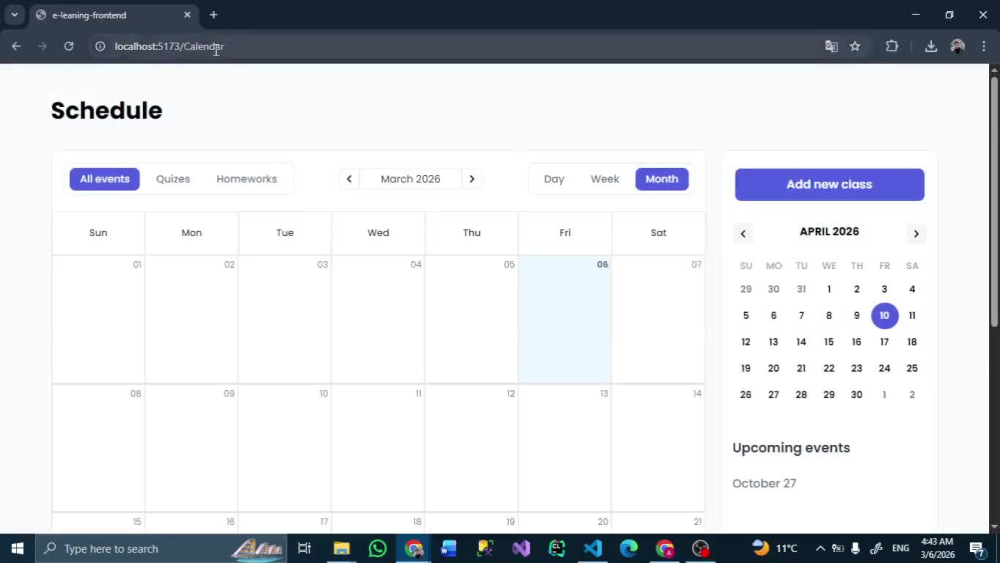Open File Explorer from taskbar
Screen dimensions: 1000x563
click(341, 548)
